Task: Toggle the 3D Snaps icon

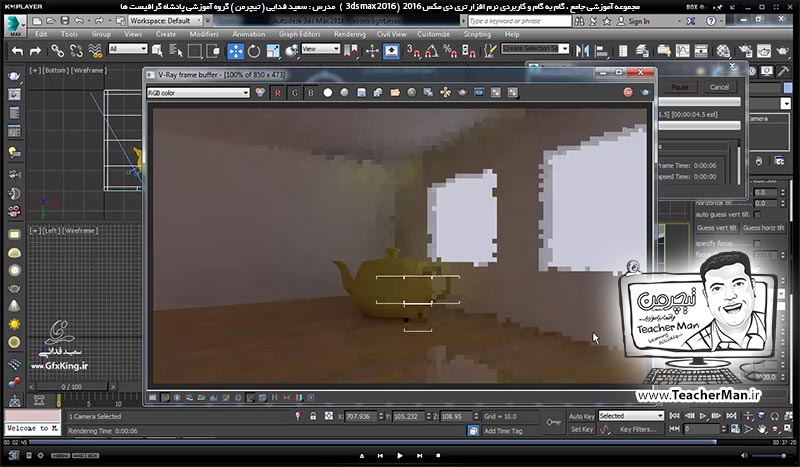Action: point(413,51)
